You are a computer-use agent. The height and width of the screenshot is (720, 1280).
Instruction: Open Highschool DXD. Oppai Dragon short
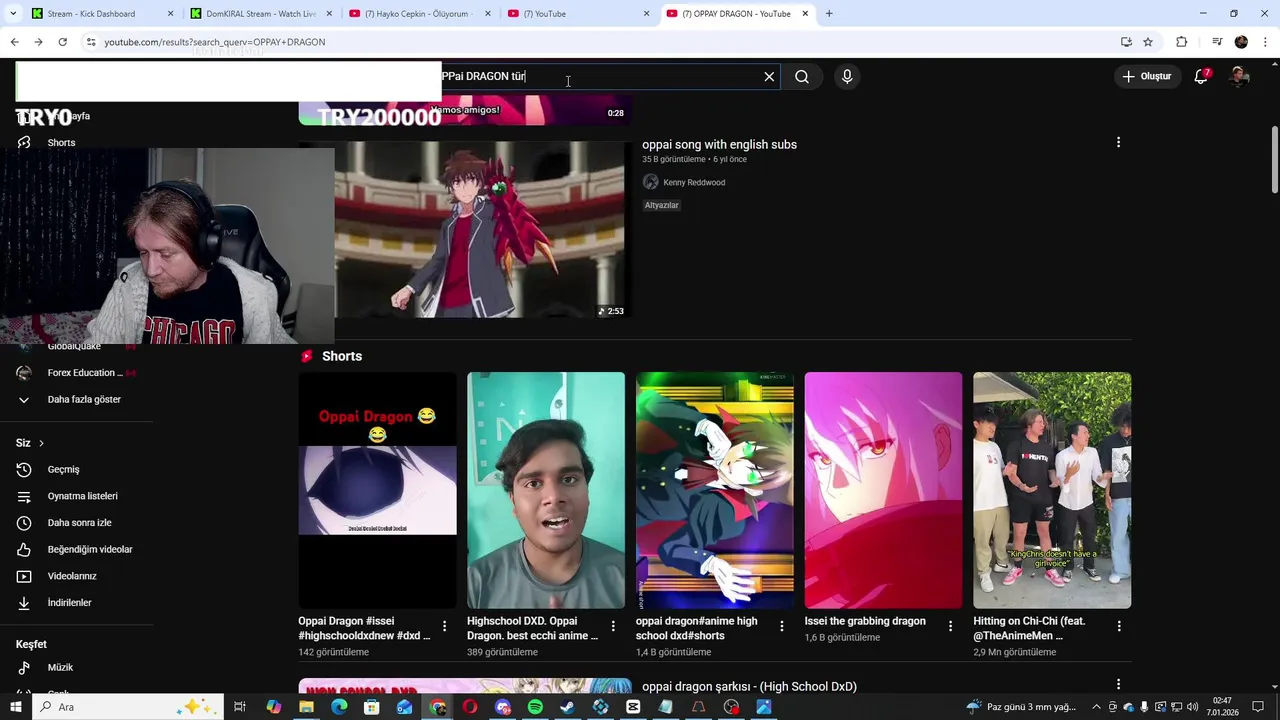click(x=546, y=490)
